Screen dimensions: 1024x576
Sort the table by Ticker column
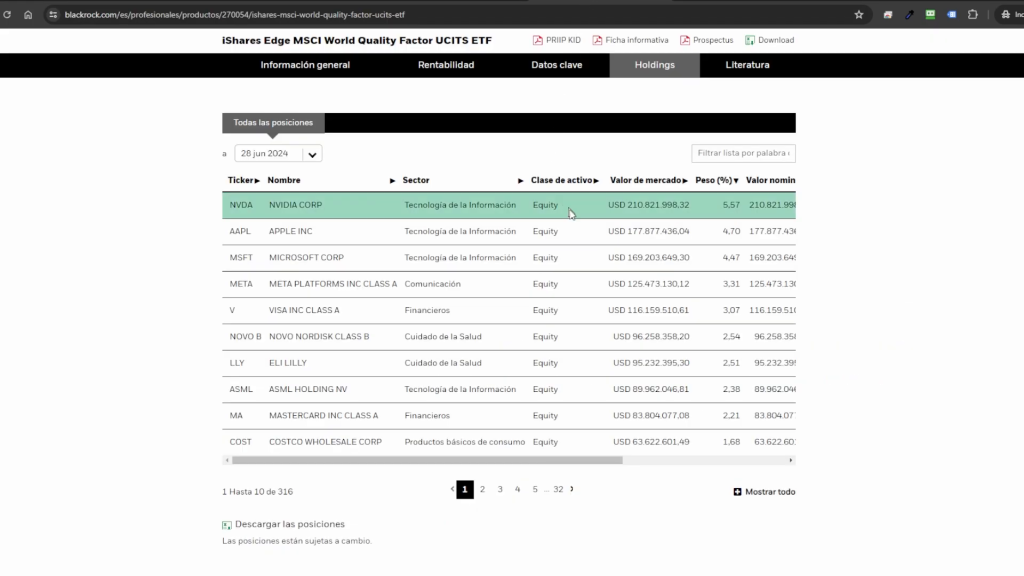click(x=244, y=180)
